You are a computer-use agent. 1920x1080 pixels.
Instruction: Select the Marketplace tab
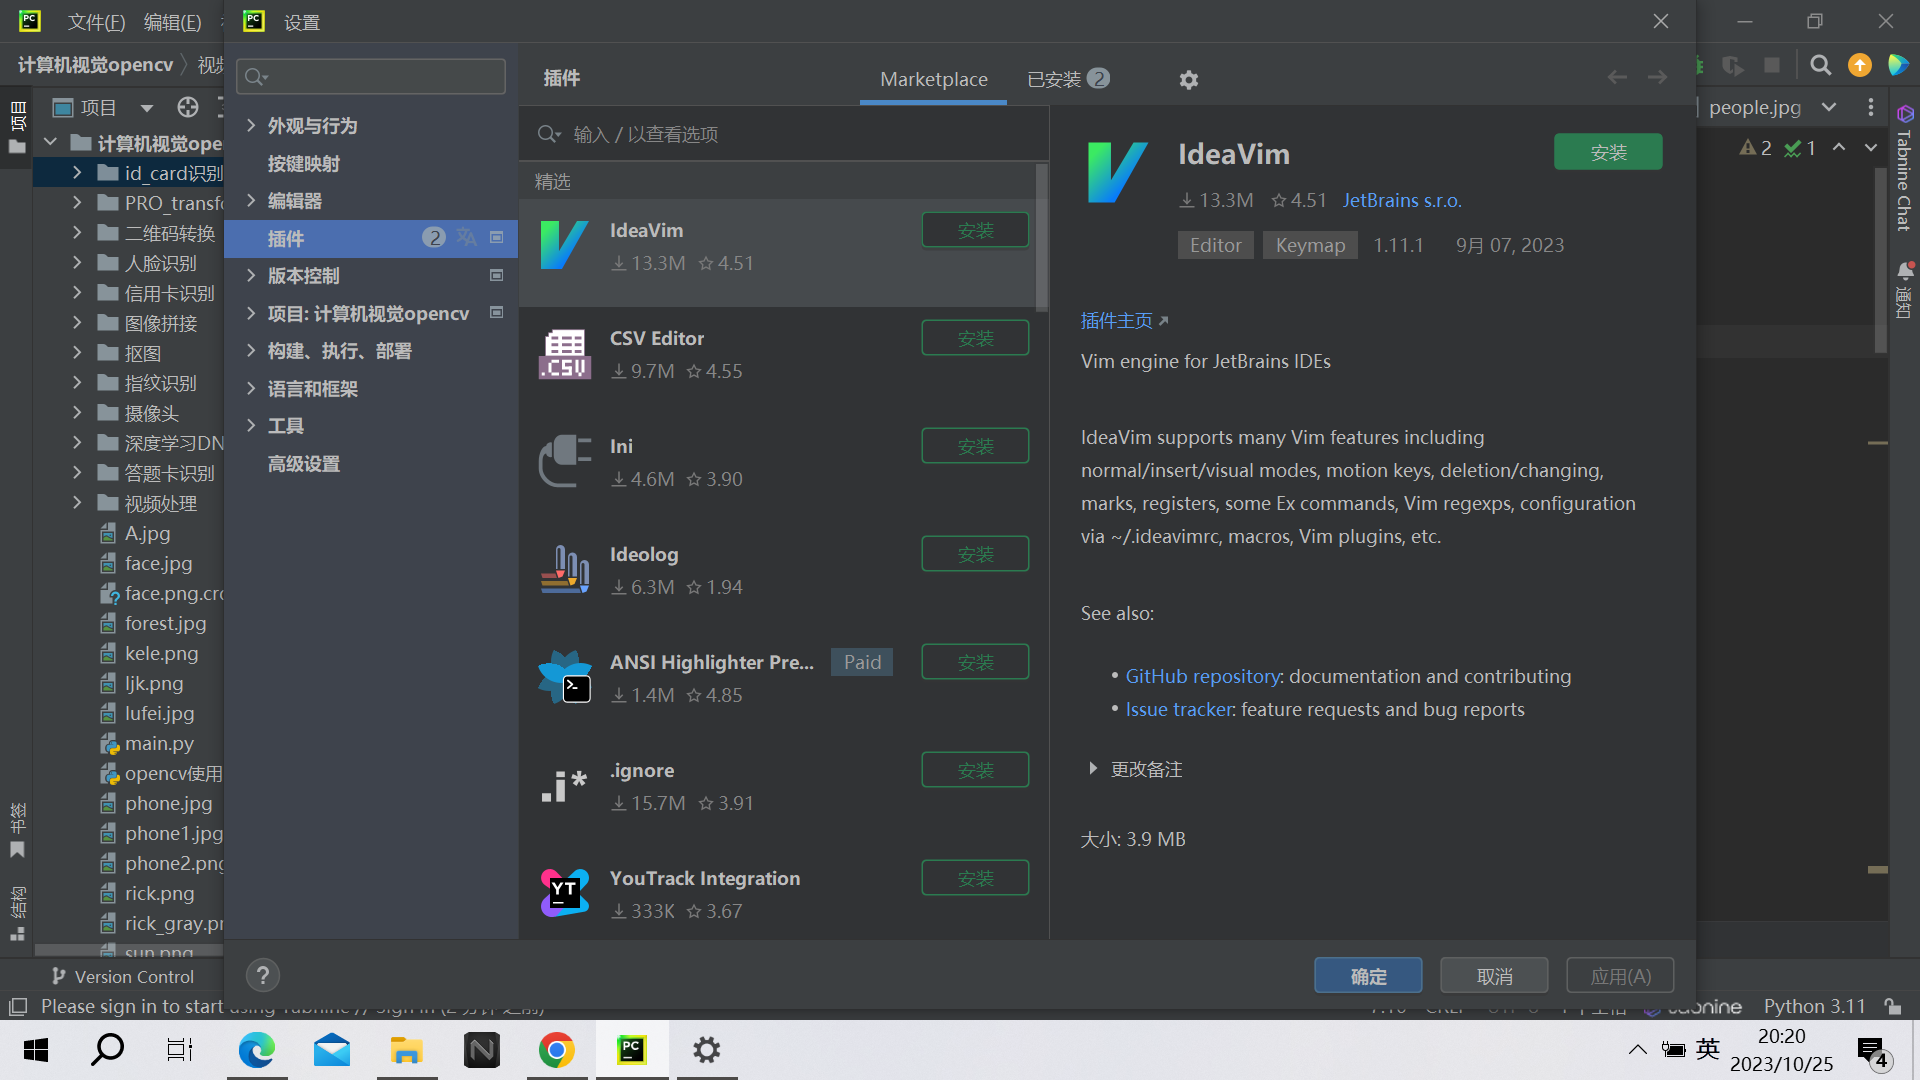click(933, 79)
